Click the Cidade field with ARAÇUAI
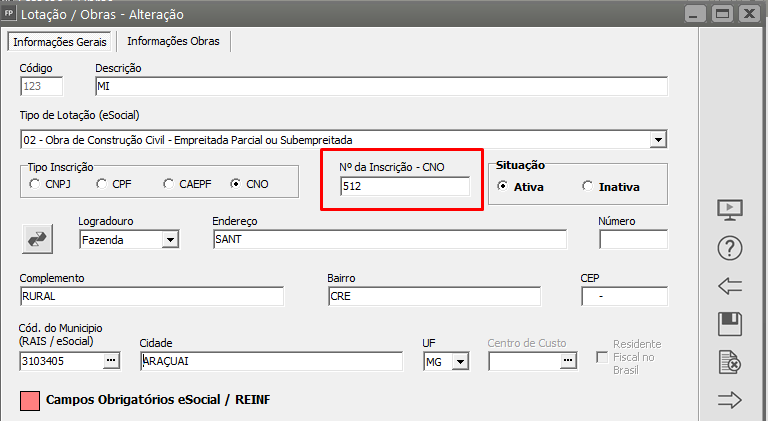Screen dimensions: 768x421 pos(271,361)
